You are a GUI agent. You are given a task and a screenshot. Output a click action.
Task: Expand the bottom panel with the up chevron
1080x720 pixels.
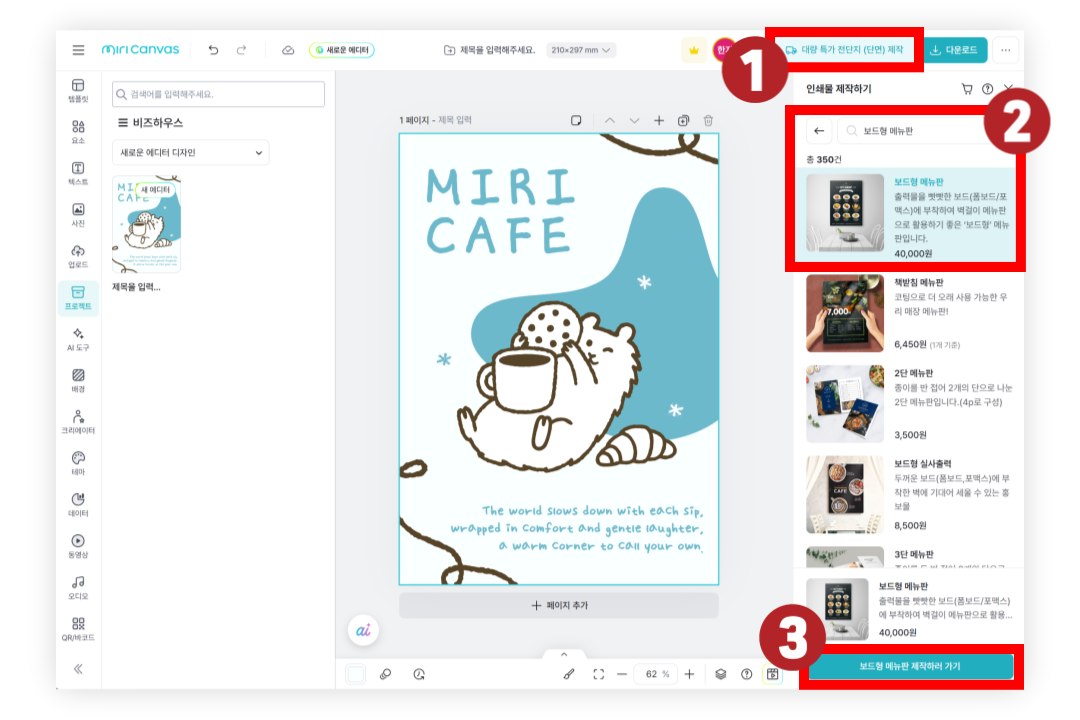tap(549, 655)
